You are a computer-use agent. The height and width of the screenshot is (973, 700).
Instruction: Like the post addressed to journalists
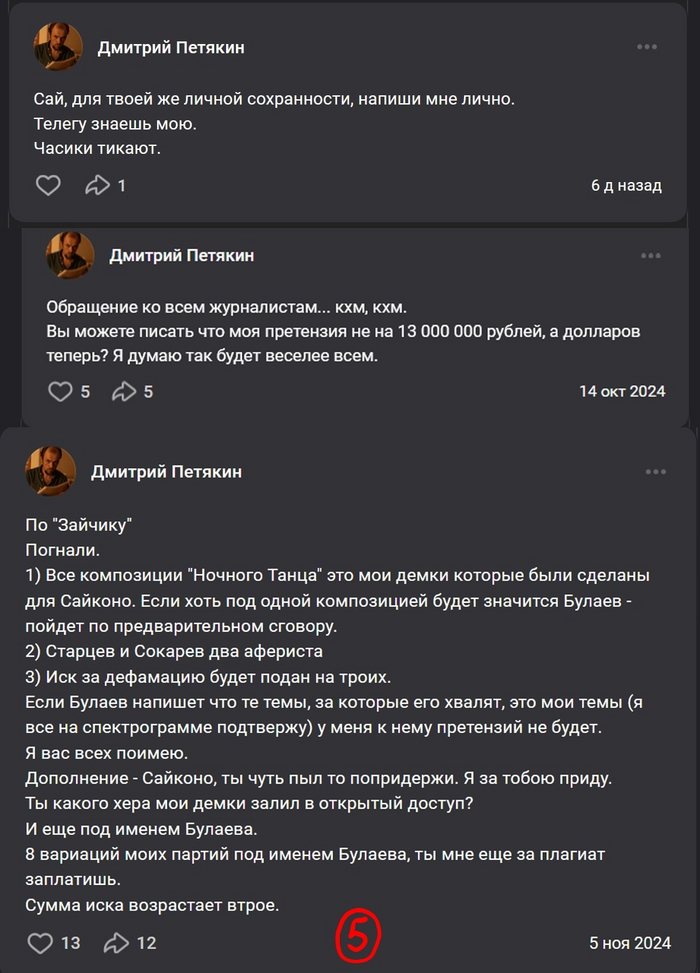(61, 391)
